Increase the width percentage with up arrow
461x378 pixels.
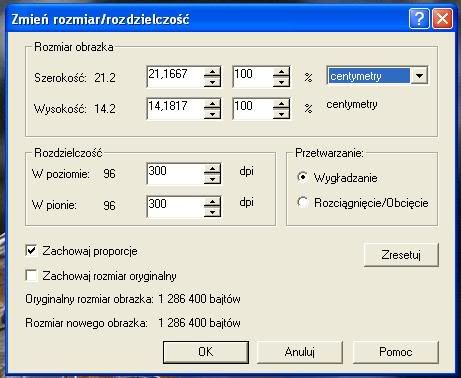281,72
